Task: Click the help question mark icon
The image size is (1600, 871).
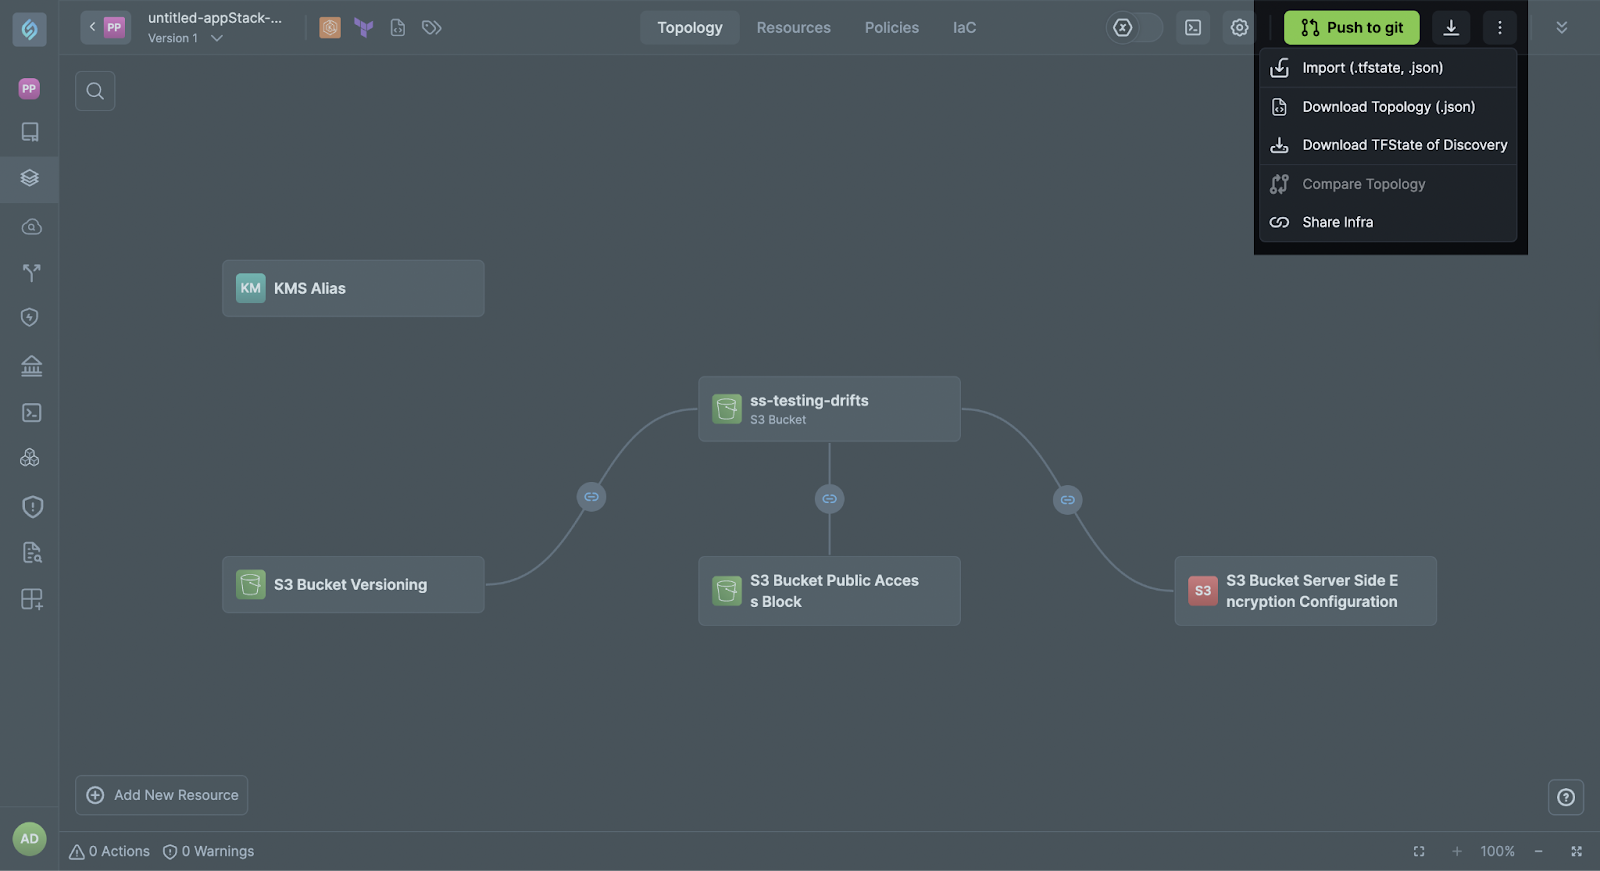Action: click(1565, 797)
